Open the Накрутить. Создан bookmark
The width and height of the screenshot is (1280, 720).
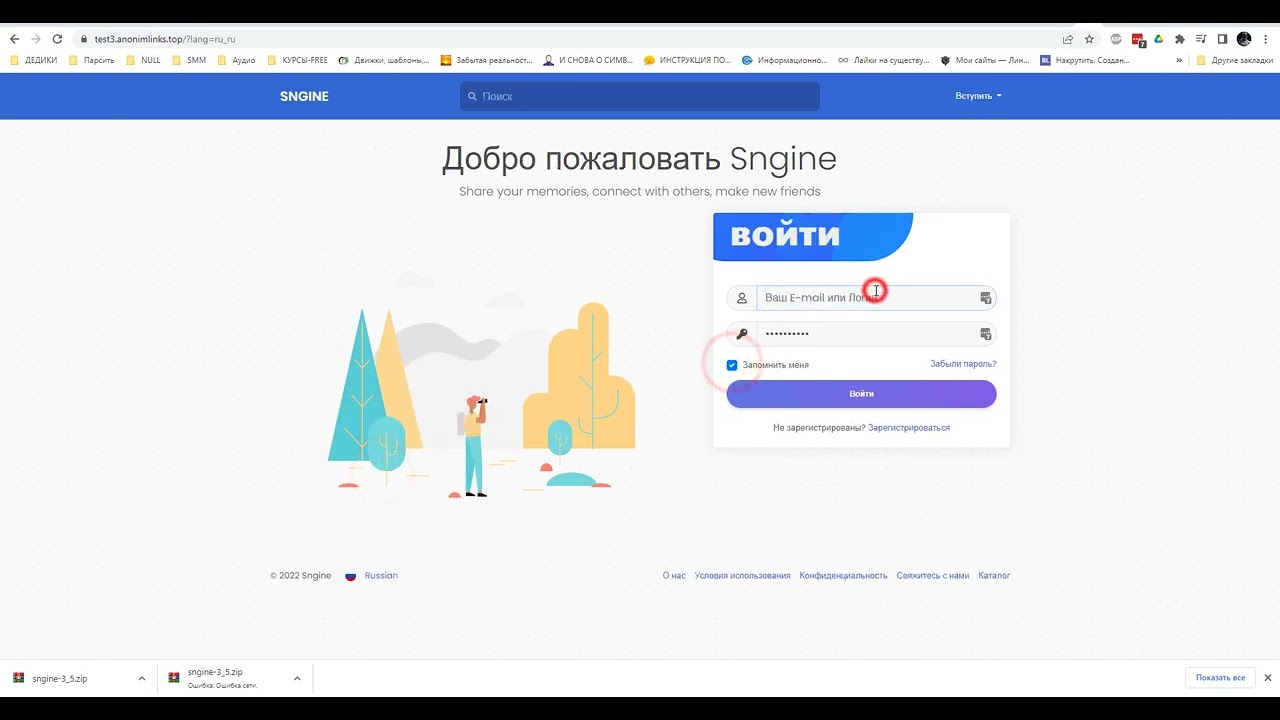(x=1085, y=60)
